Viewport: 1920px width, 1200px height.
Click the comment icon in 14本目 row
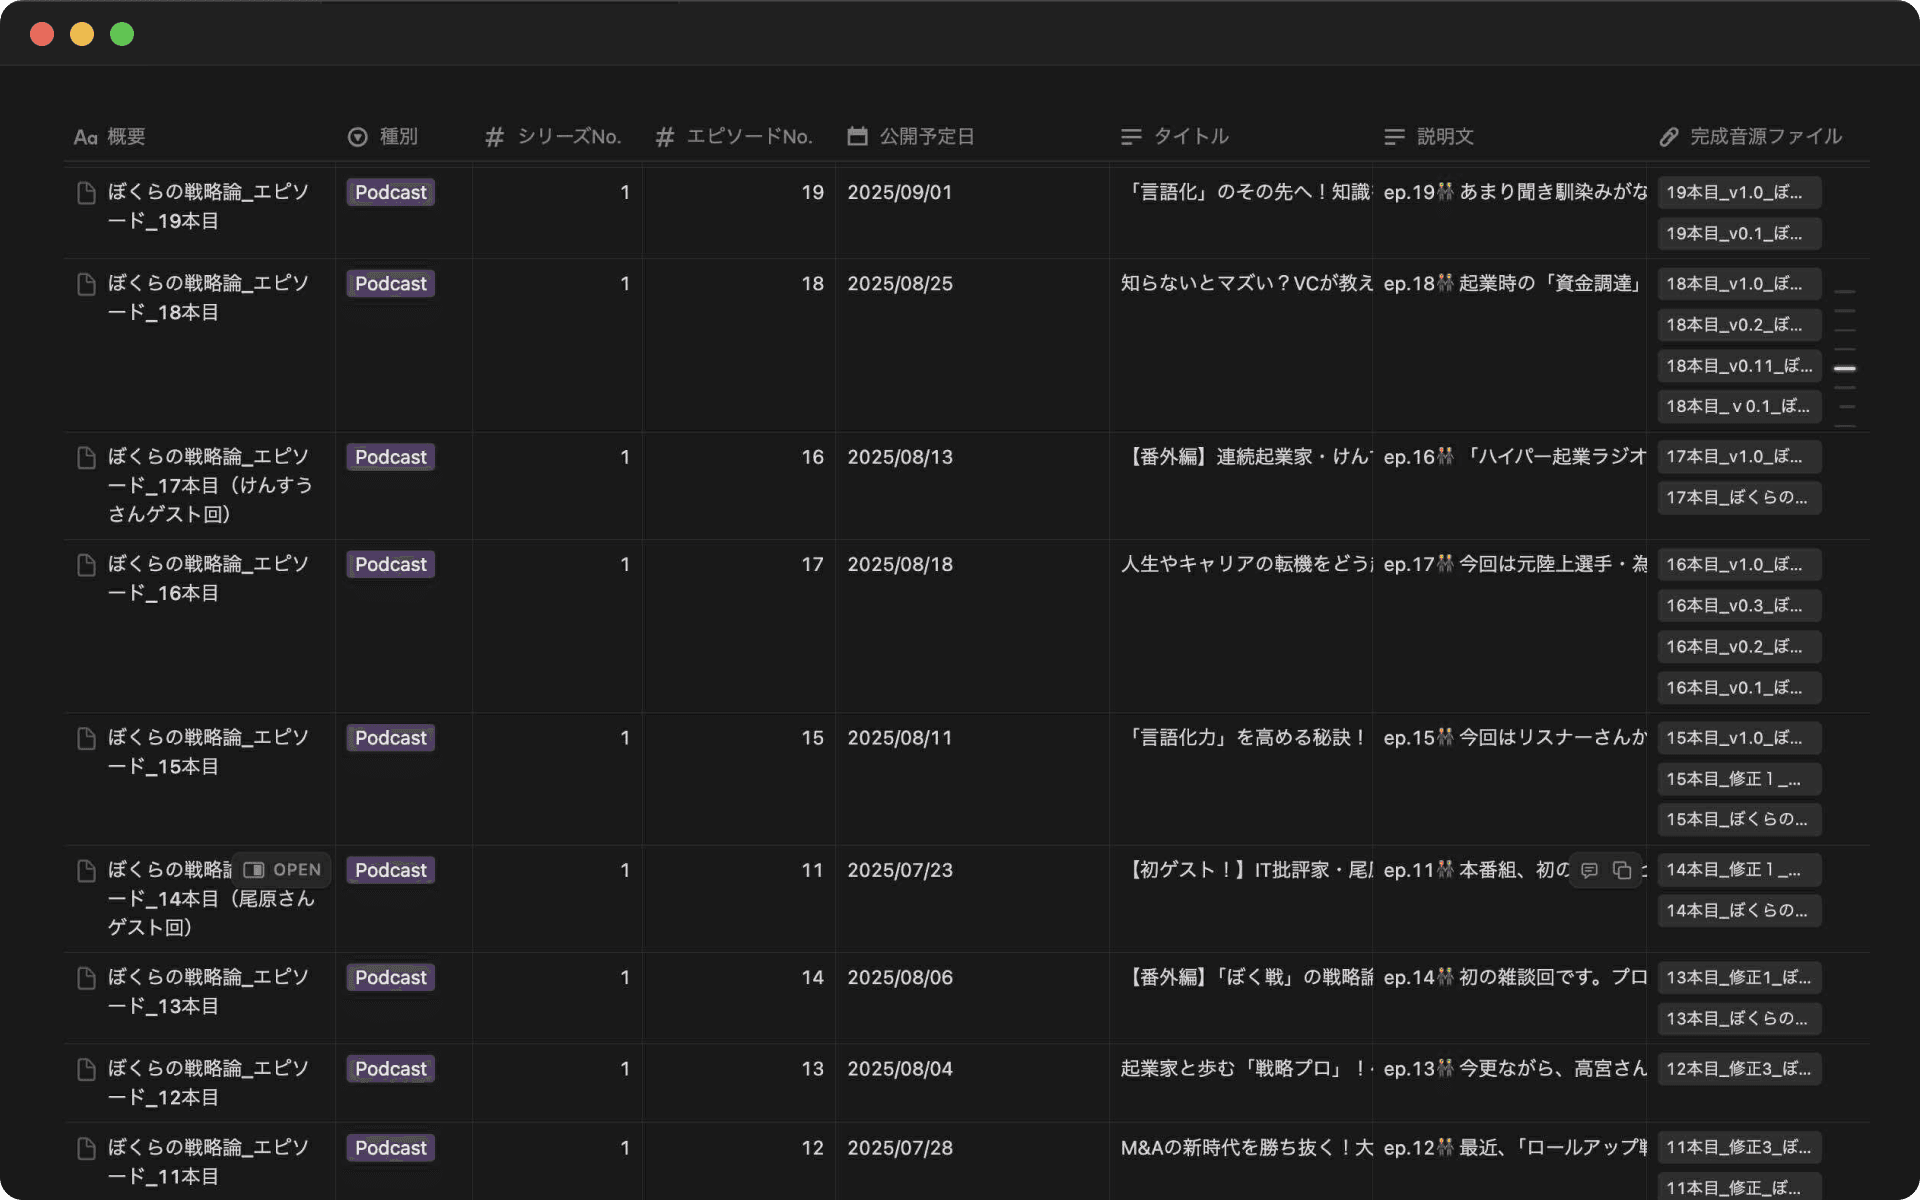click(1589, 870)
